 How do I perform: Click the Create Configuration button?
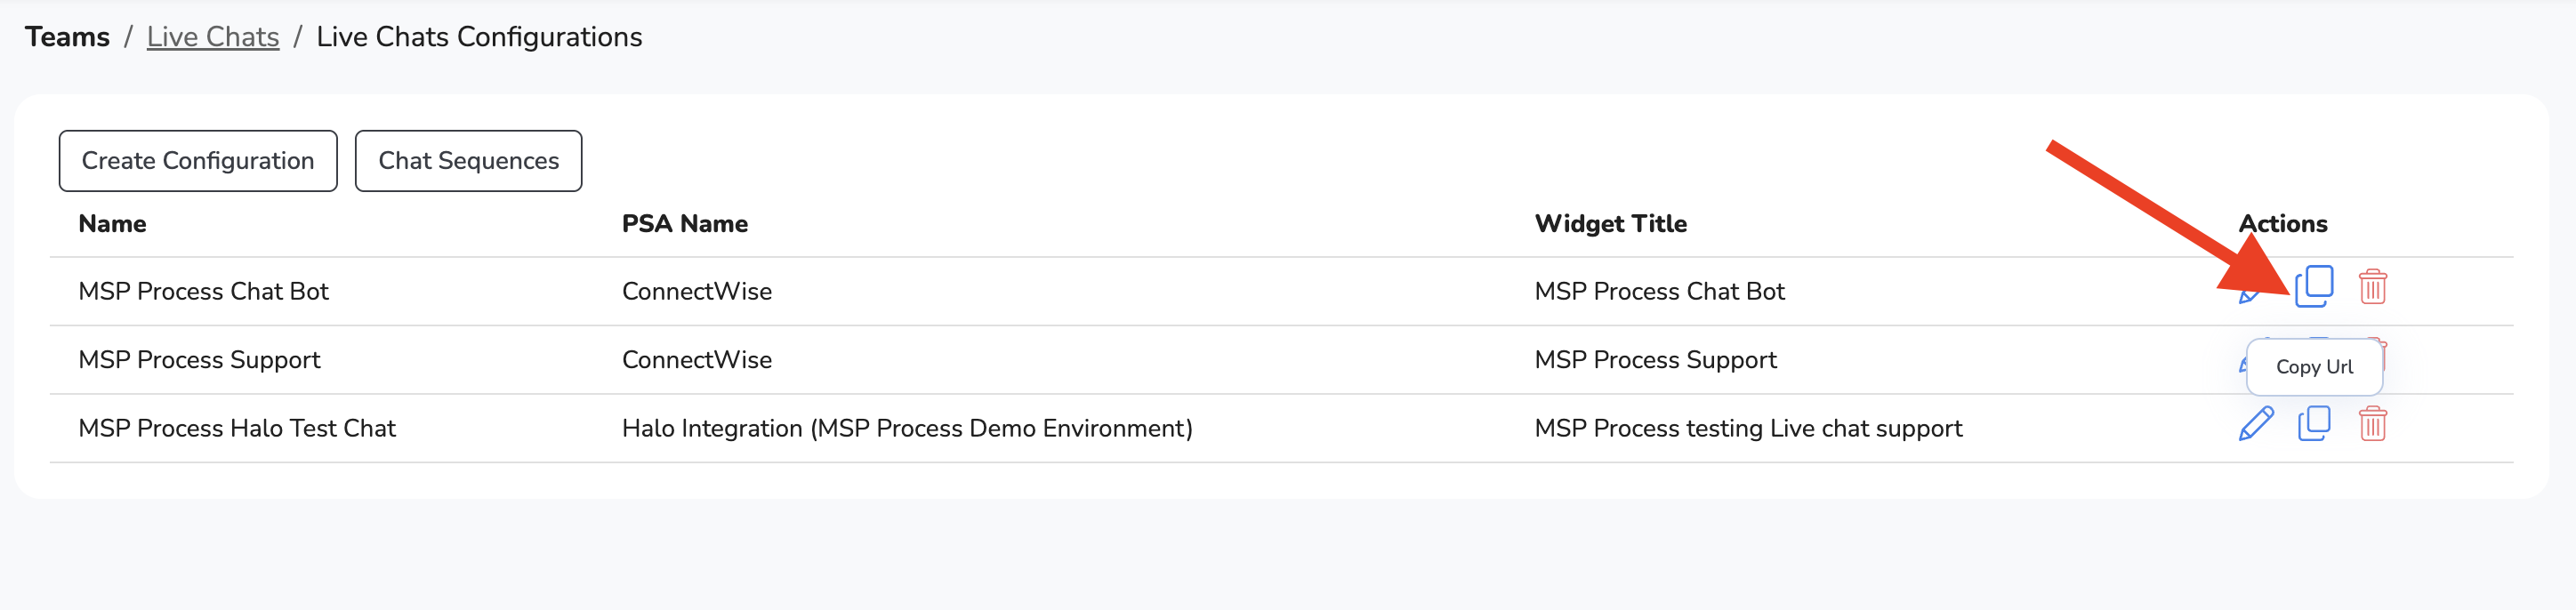click(x=198, y=161)
